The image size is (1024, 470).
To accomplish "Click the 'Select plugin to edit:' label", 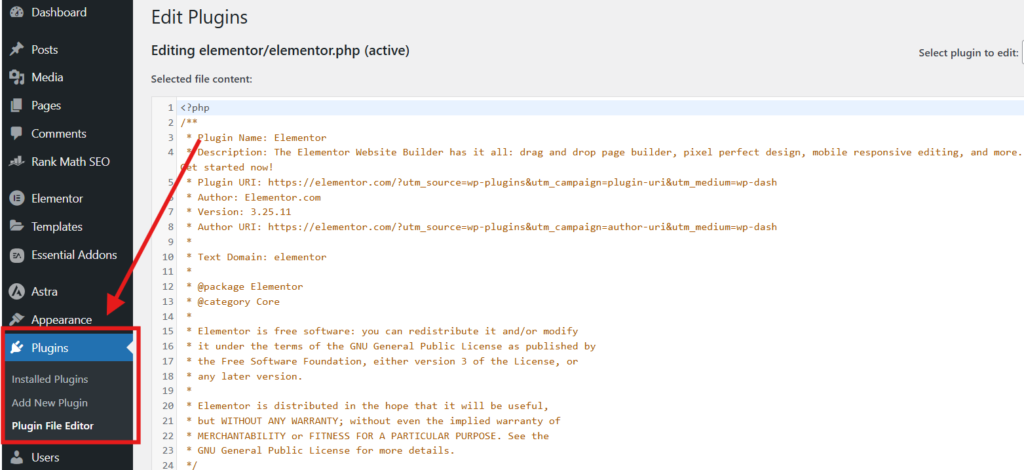I will [x=968, y=53].
